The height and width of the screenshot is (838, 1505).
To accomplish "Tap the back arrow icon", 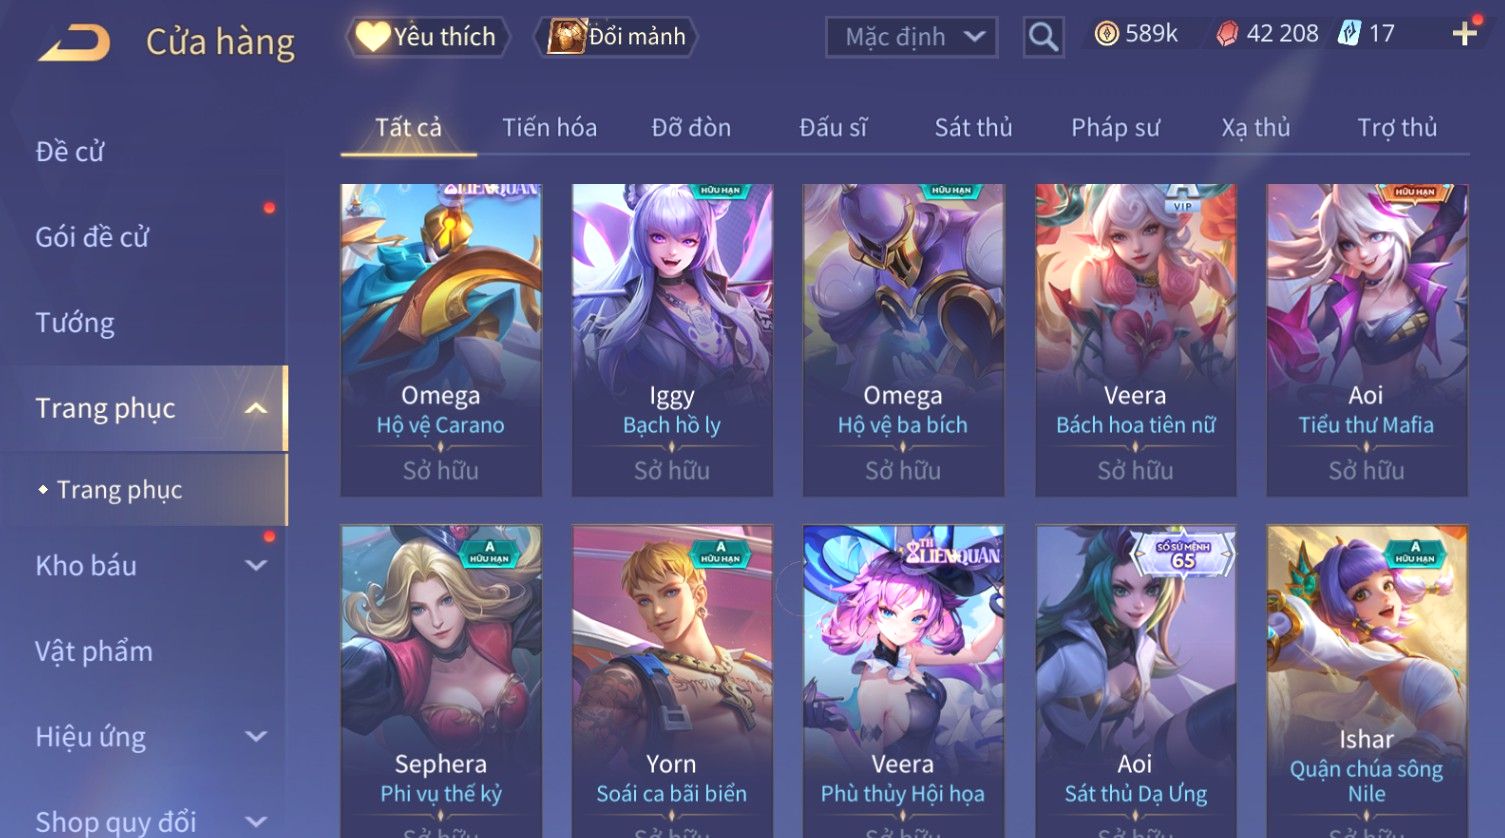I will point(74,43).
